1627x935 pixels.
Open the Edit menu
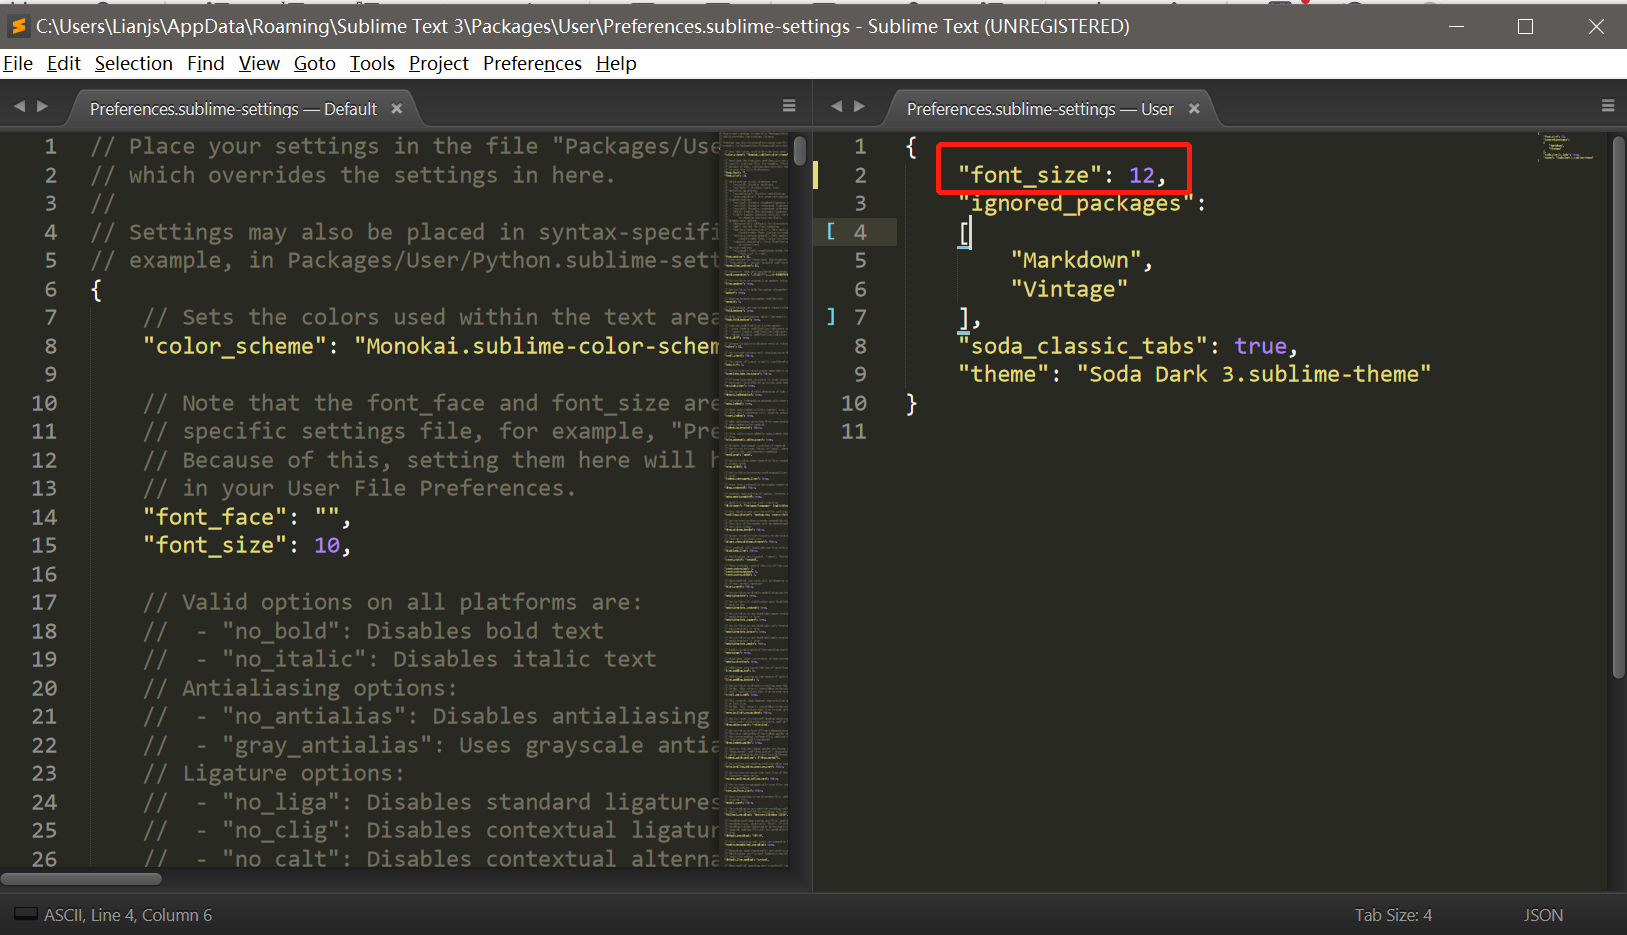[64, 64]
